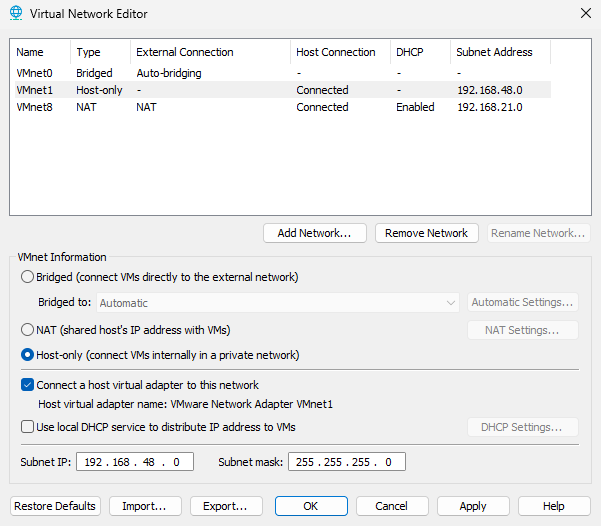Viewport: 601px width, 526px height.
Task: Choose the Bridged radio option
Action: (27, 277)
